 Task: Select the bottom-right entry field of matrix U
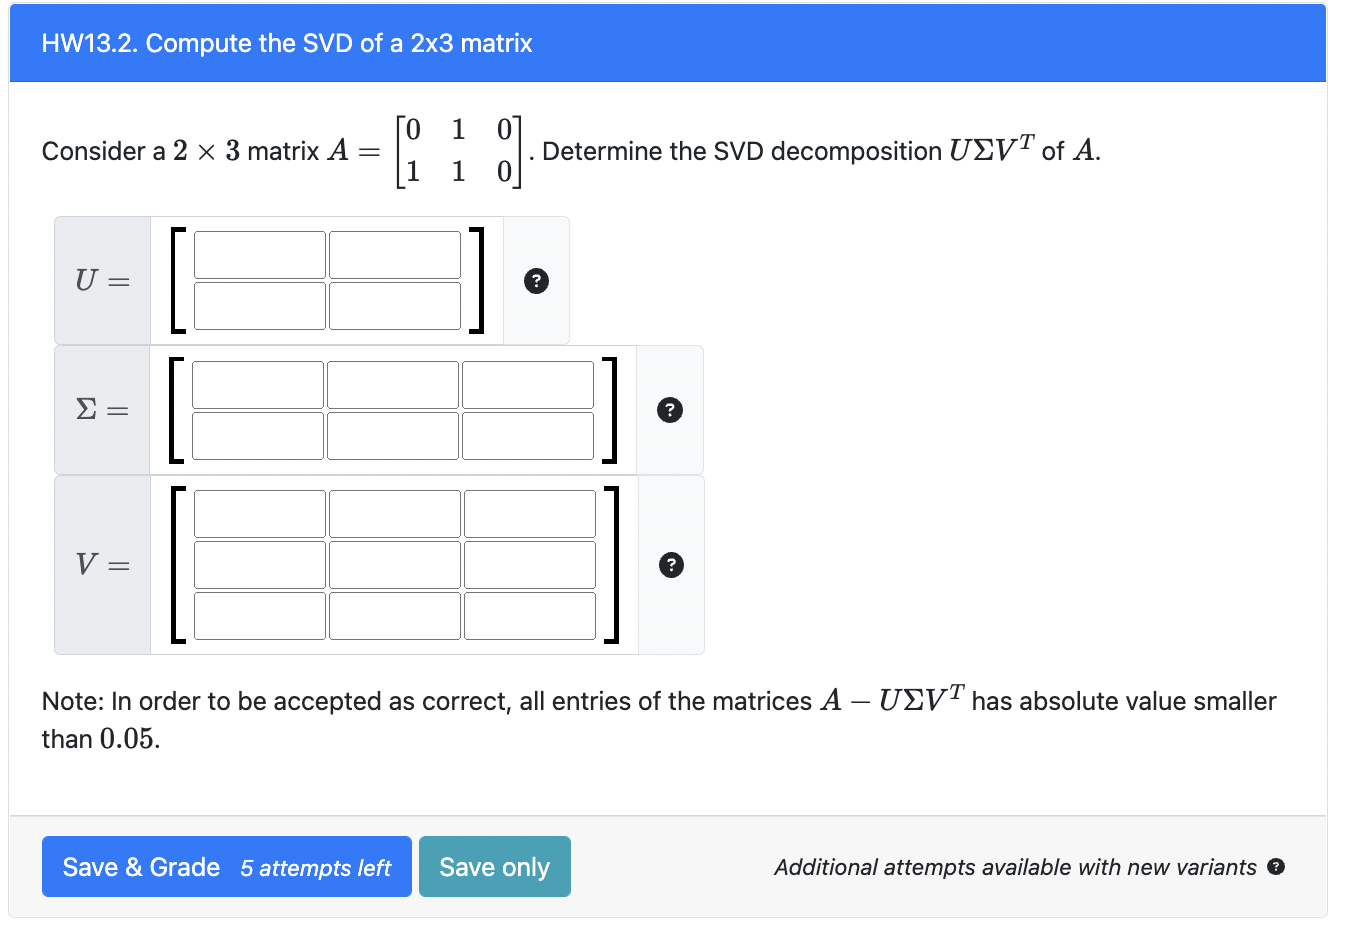click(394, 305)
